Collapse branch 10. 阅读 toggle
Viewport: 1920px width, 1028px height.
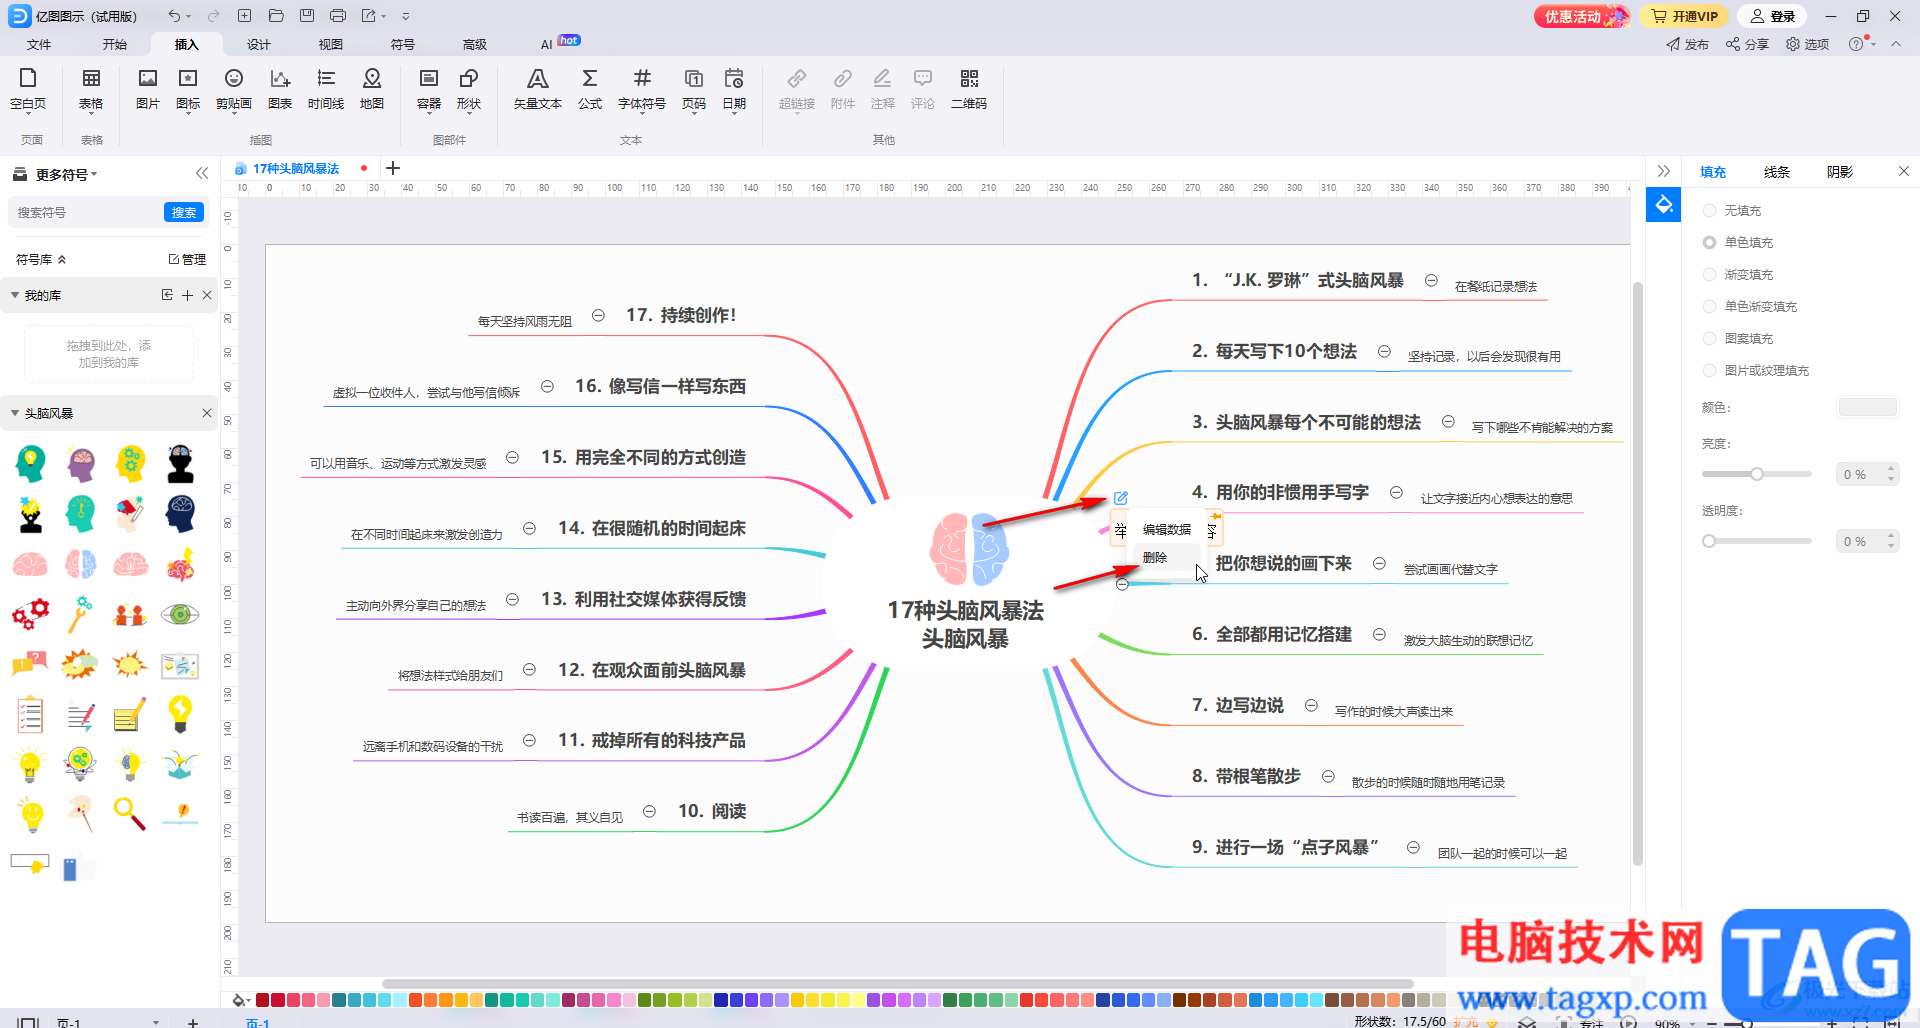coord(649,811)
